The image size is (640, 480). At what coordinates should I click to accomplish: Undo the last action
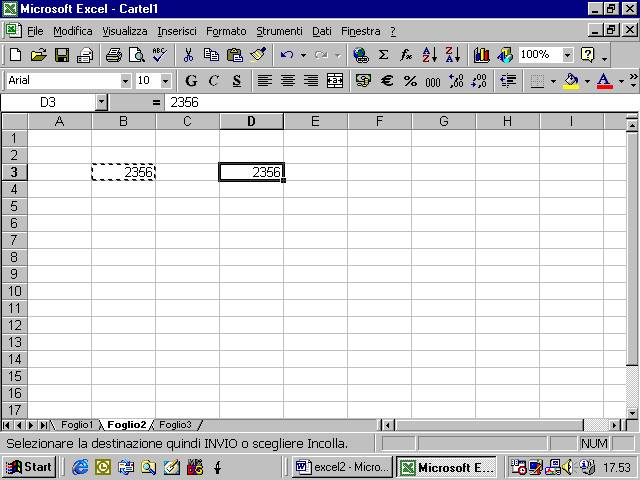tap(287, 55)
